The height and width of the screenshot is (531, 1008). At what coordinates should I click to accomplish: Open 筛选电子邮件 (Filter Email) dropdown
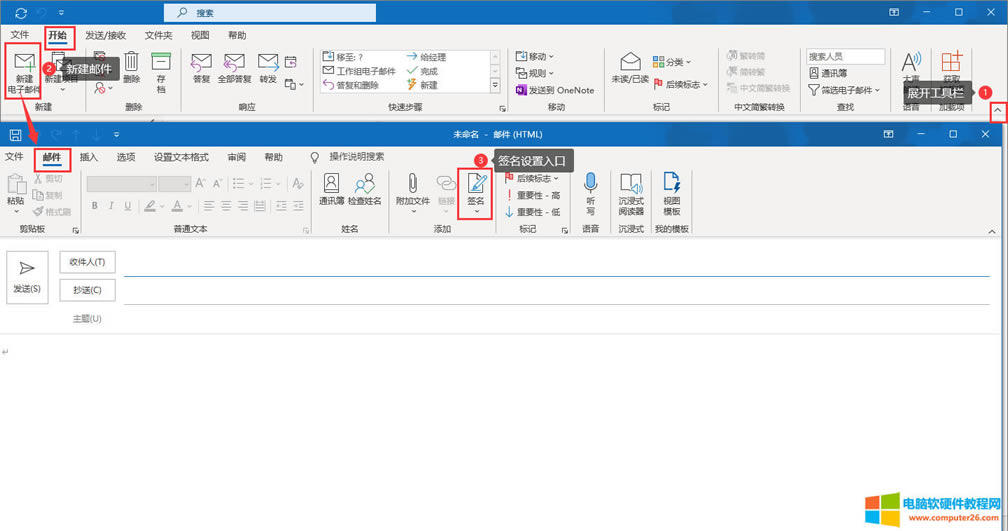click(x=846, y=90)
